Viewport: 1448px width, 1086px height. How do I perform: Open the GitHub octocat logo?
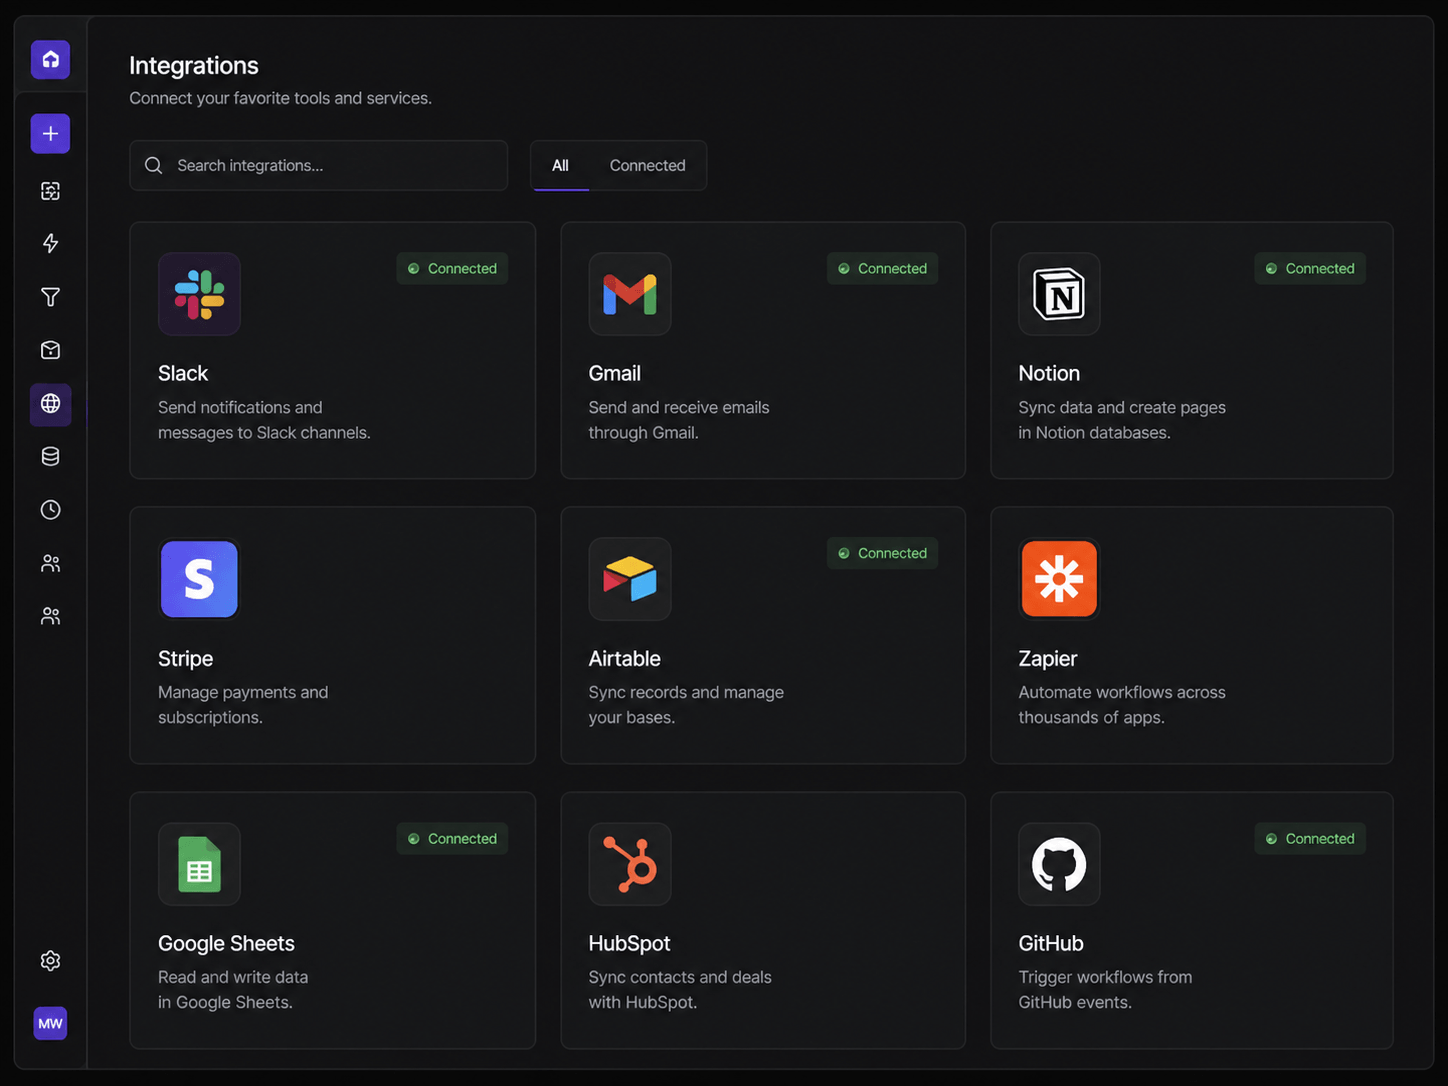click(1059, 864)
